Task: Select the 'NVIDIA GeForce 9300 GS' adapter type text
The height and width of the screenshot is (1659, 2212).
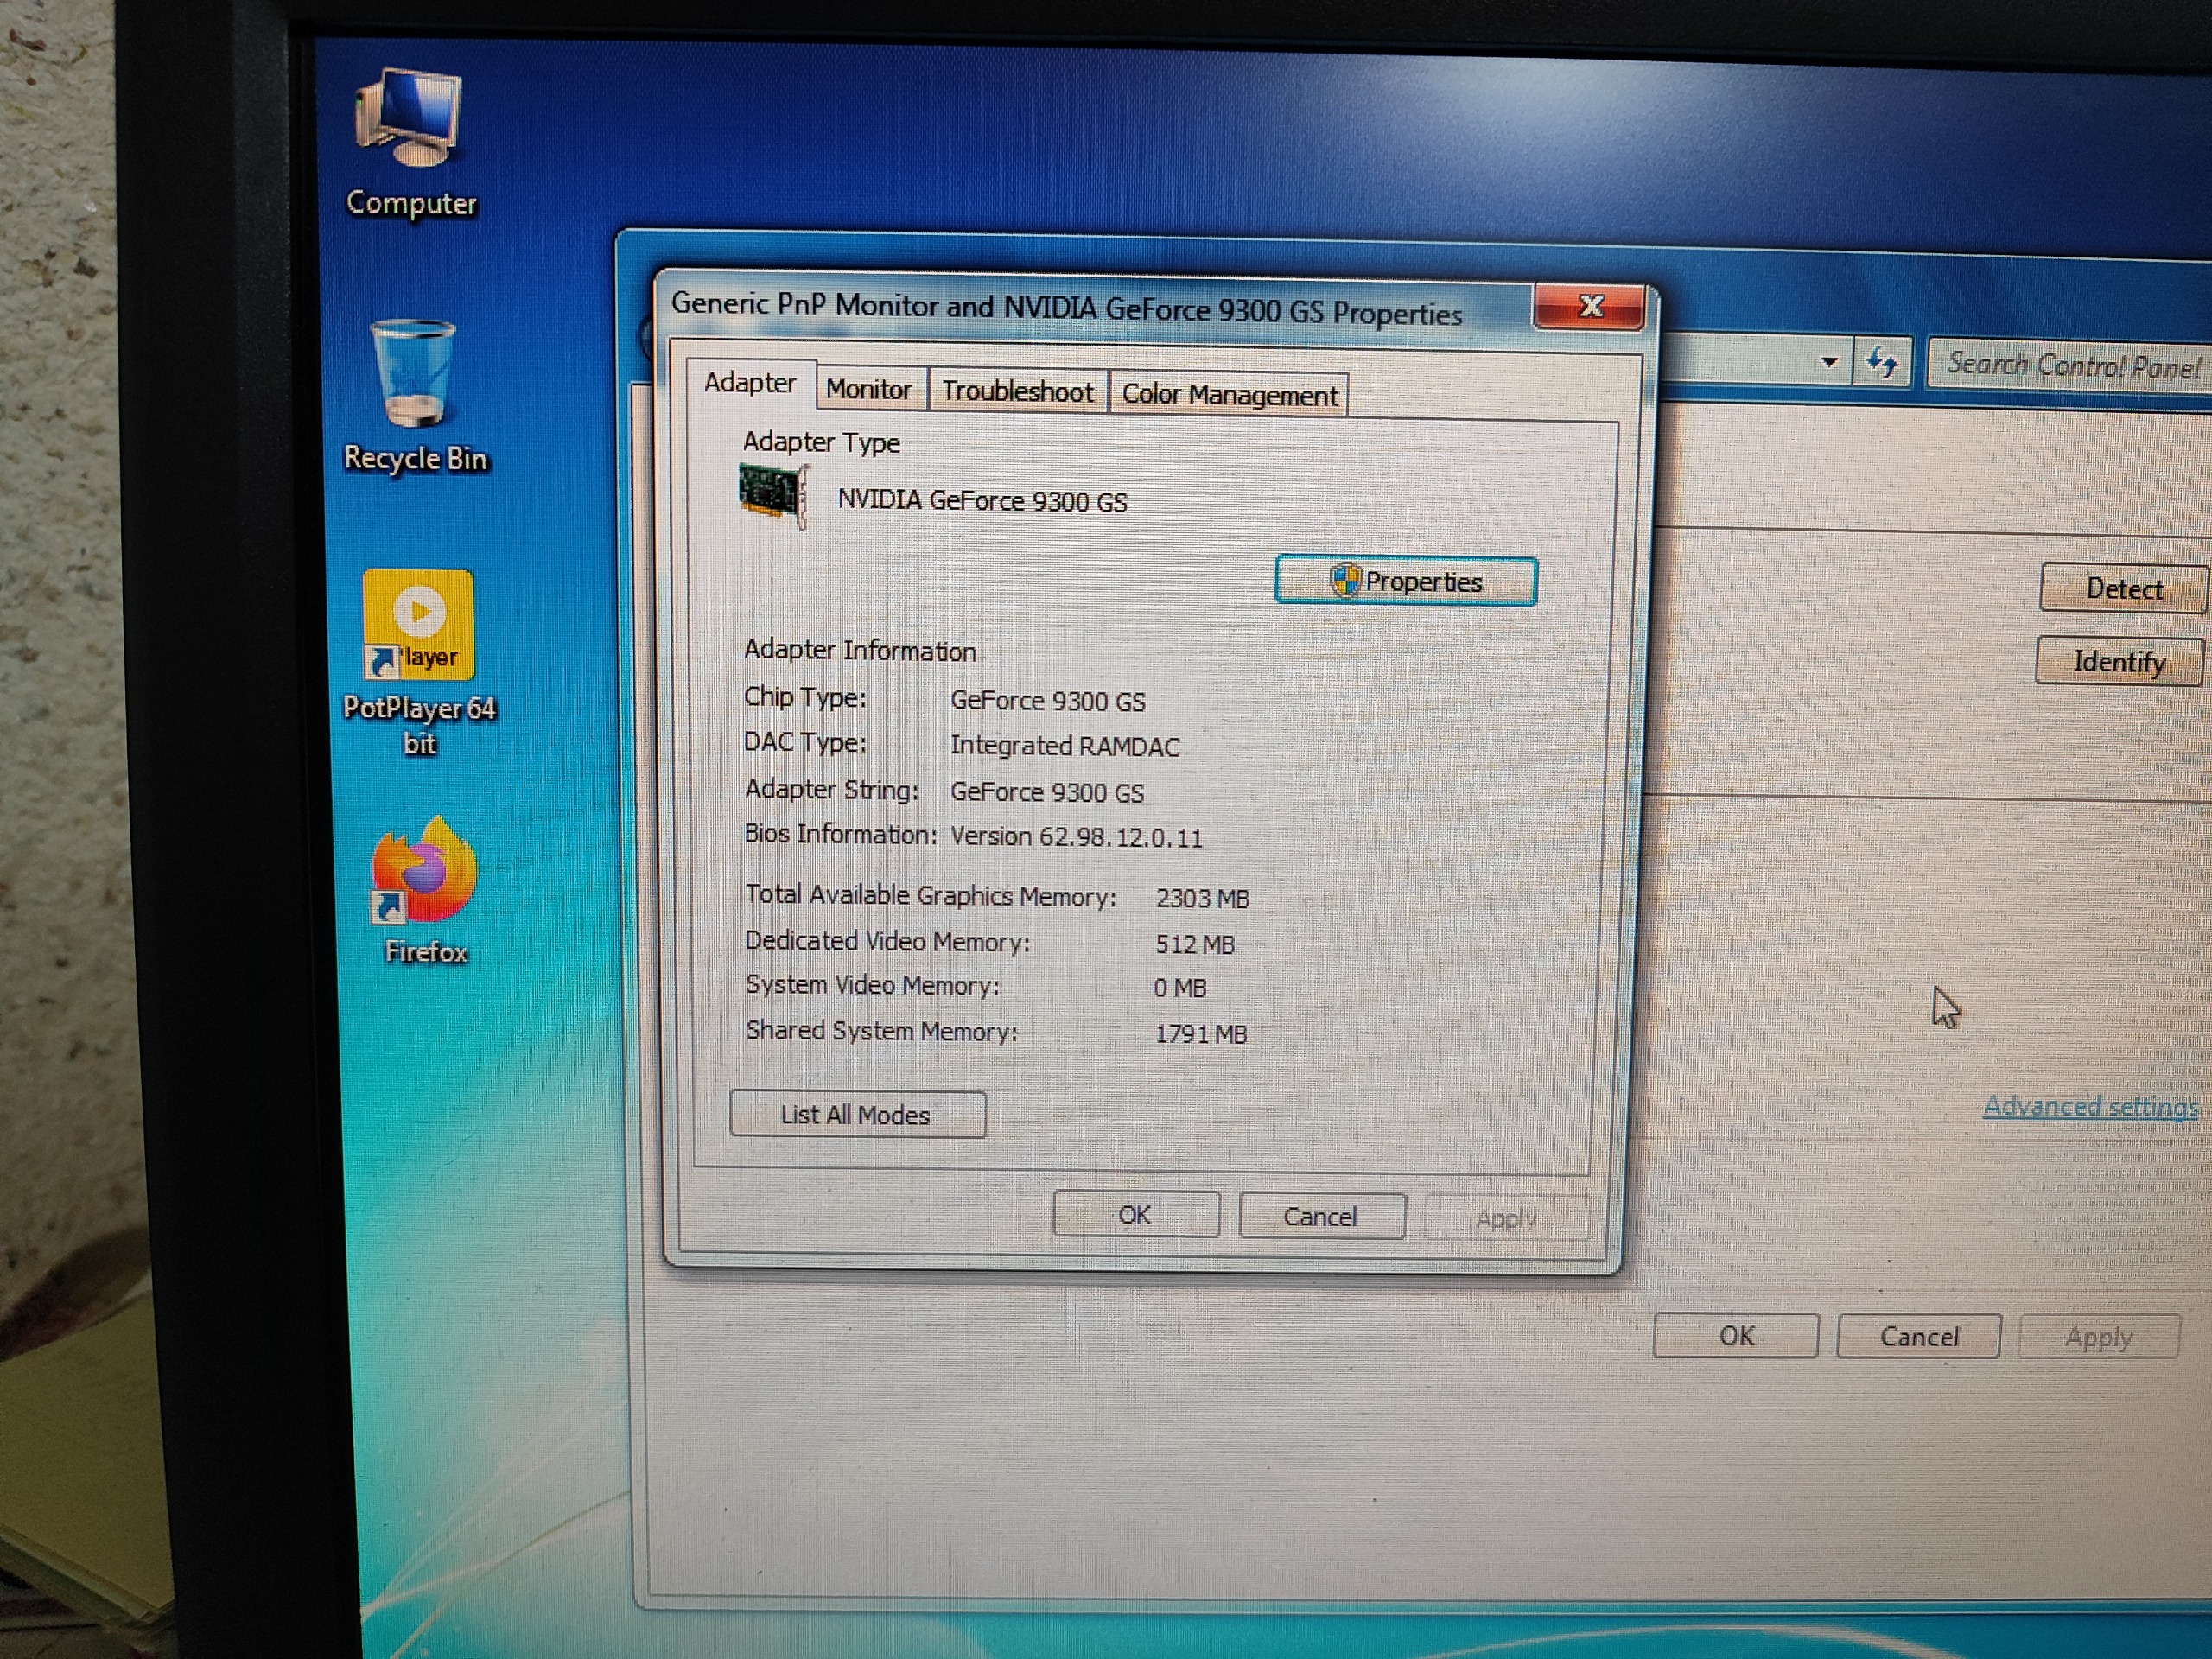Action: 982,500
